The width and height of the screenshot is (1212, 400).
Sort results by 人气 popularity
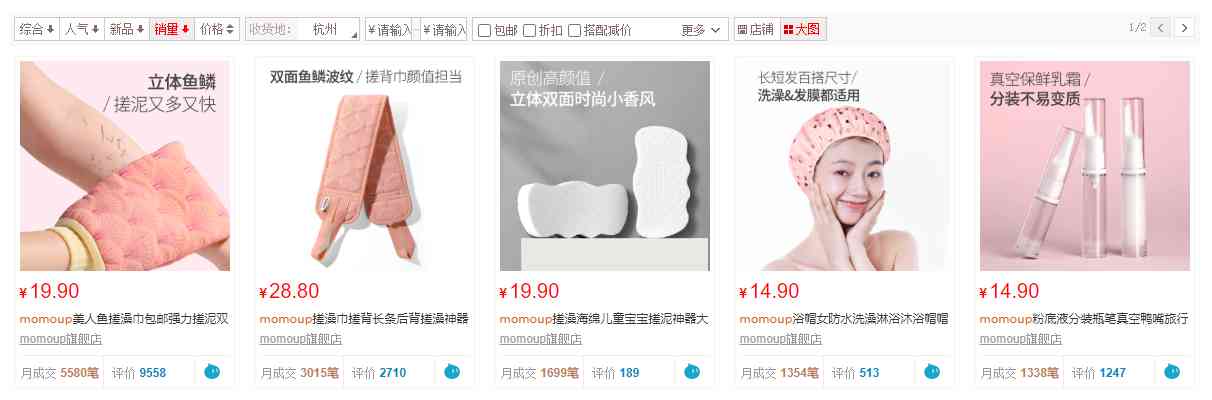tap(83, 29)
